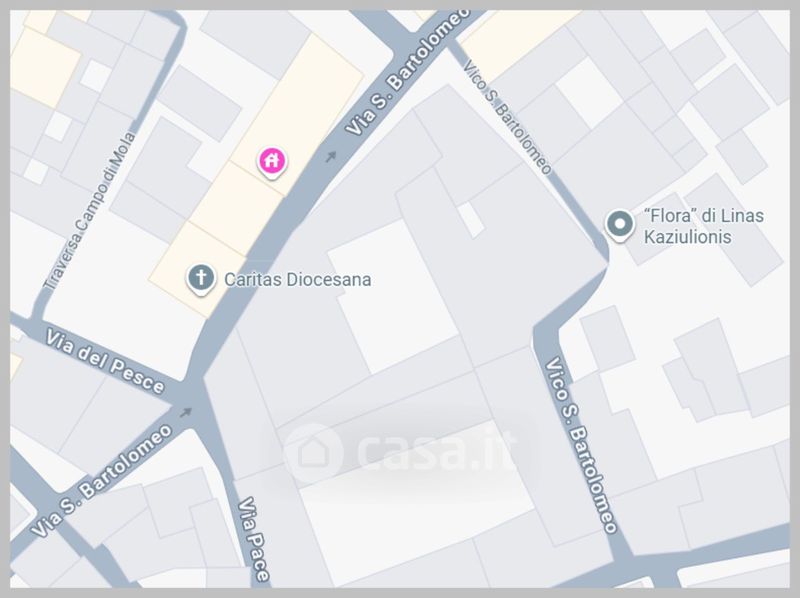Click the upper Via S. Bartolomeo label
800x598 pixels.
coord(407,73)
